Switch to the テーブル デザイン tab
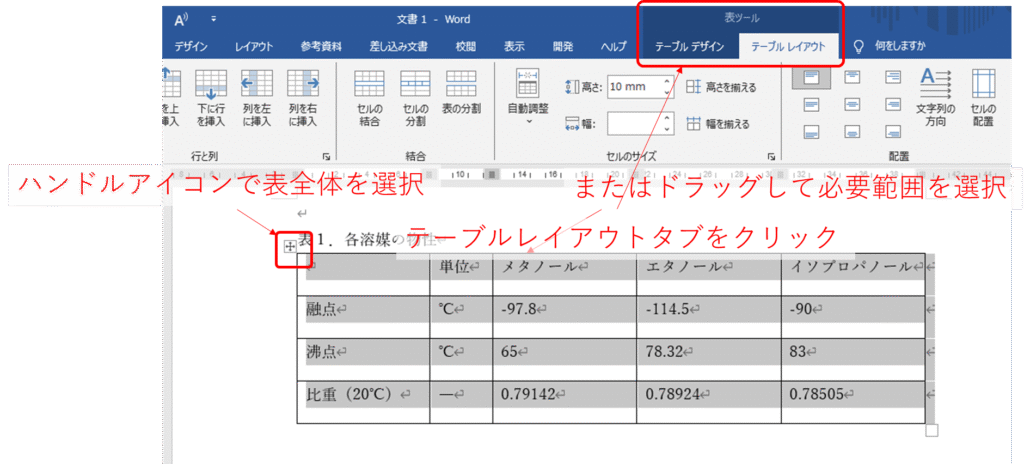Image resolution: width=1024 pixels, height=464 pixels. [688, 46]
